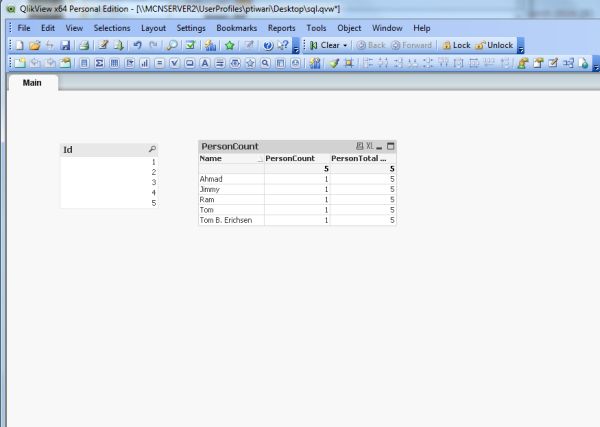The width and height of the screenshot is (600, 427).
Task: Print using the printer icon
Action: click(x=84, y=45)
